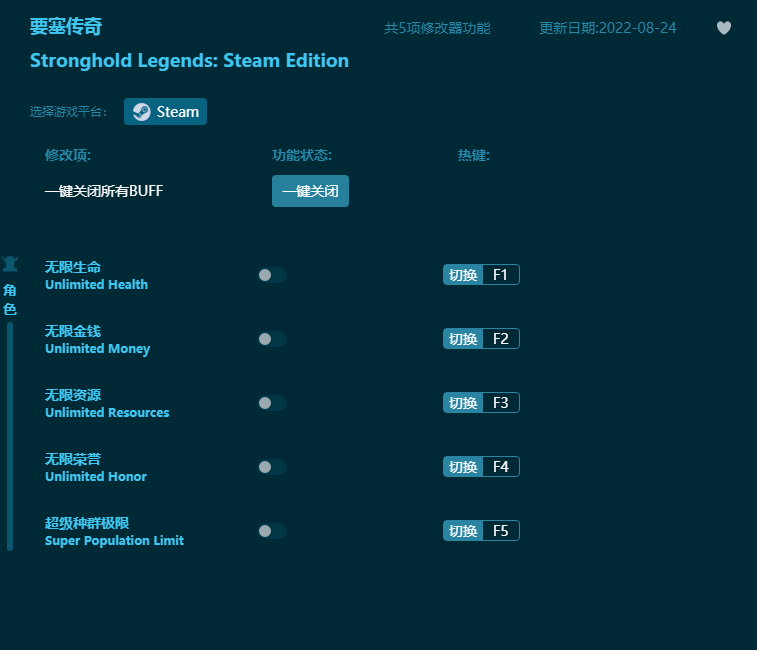
Task: Click the 热键 column header
Action: pos(474,155)
